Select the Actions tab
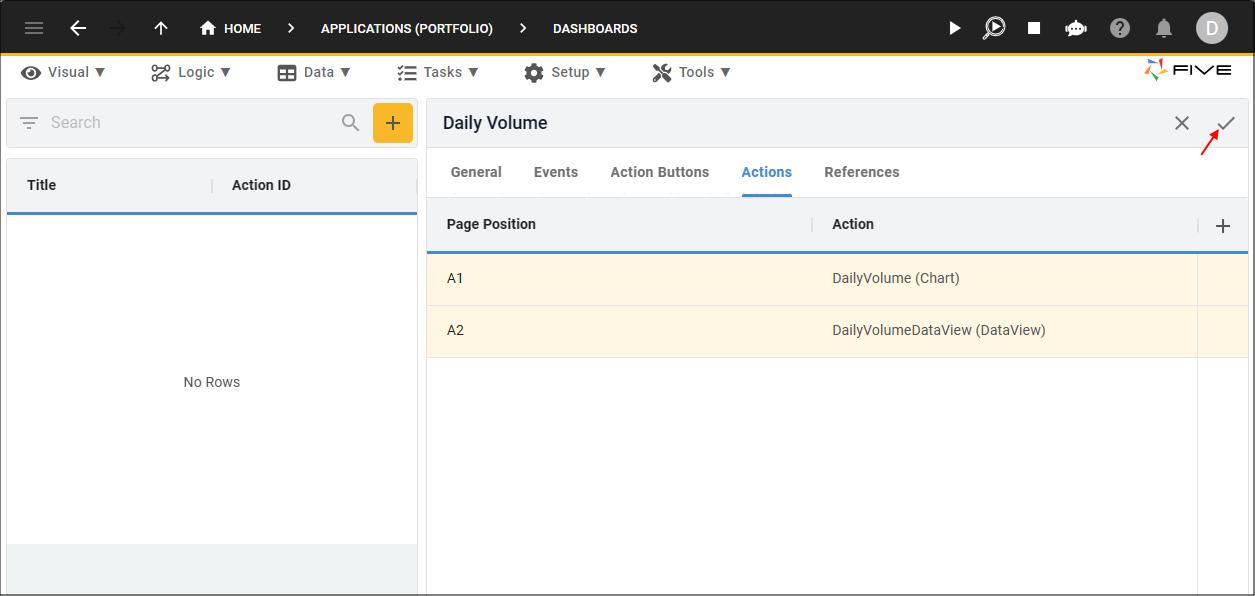 (767, 172)
